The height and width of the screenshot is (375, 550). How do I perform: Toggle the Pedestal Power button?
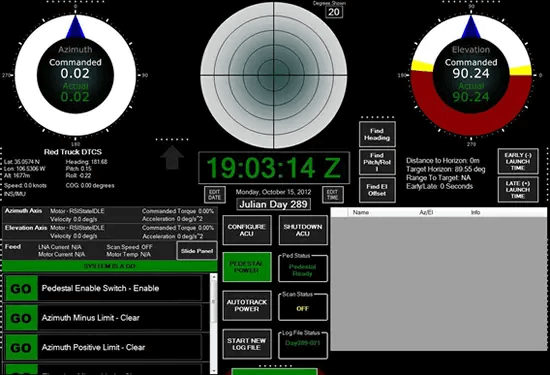[247, 267]
